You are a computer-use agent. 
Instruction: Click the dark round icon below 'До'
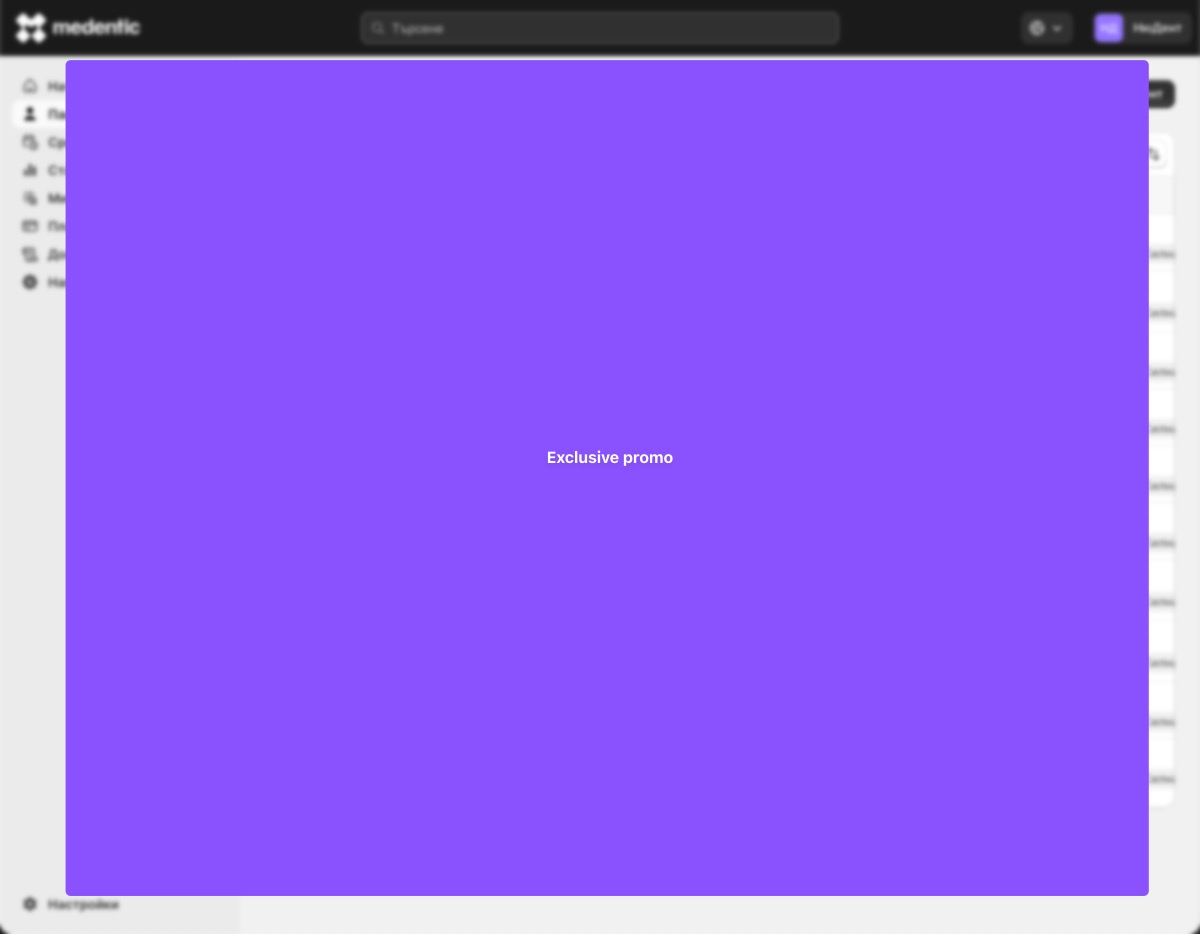coord(30,282)
